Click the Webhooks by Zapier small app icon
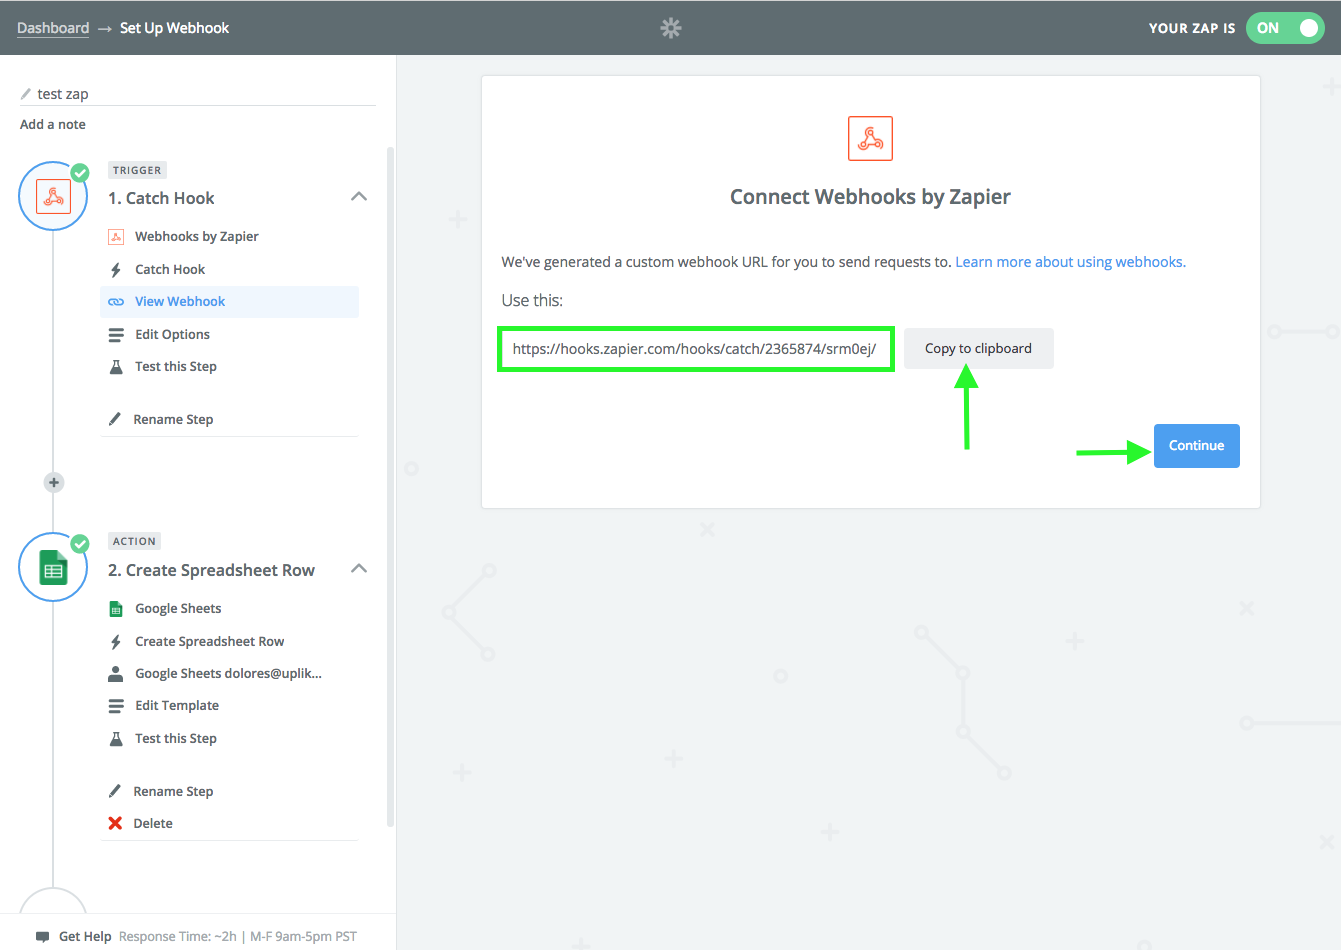Viewport: 1341px width, 950px height. point(116,237)
